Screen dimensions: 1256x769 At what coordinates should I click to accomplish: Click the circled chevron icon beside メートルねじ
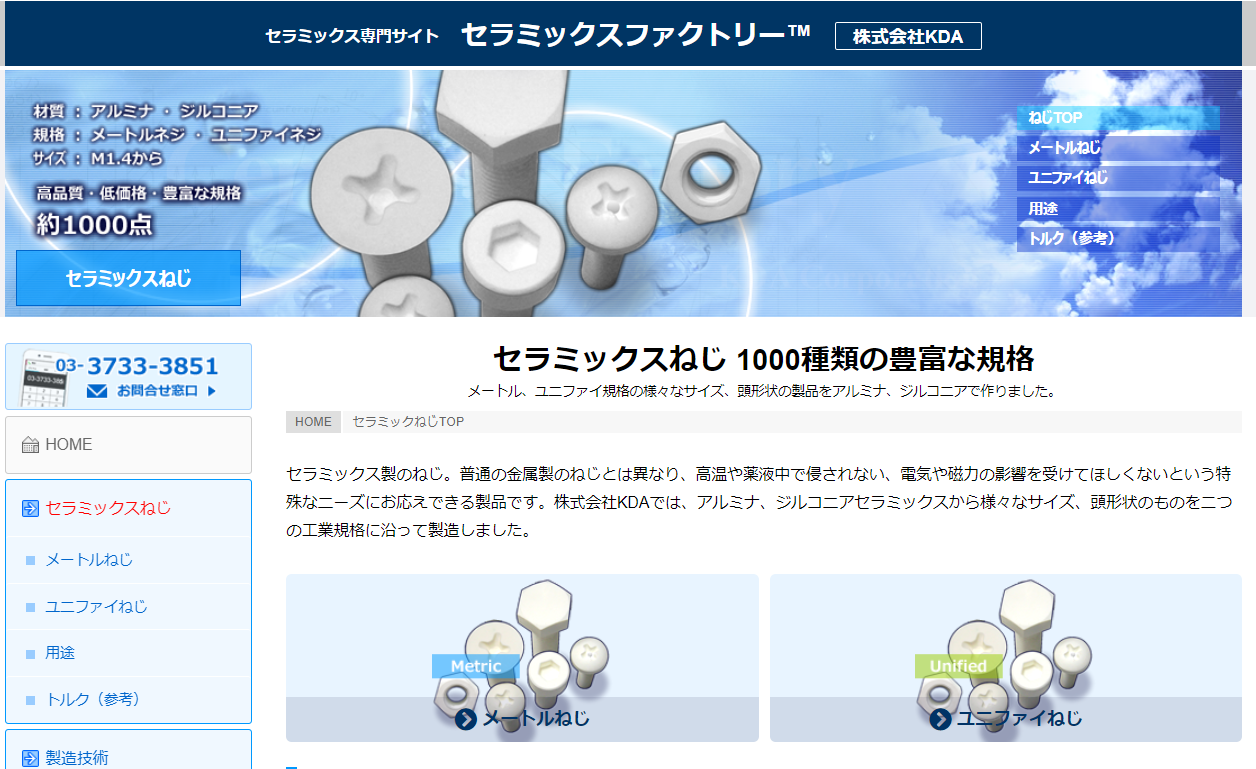(466, 719)
